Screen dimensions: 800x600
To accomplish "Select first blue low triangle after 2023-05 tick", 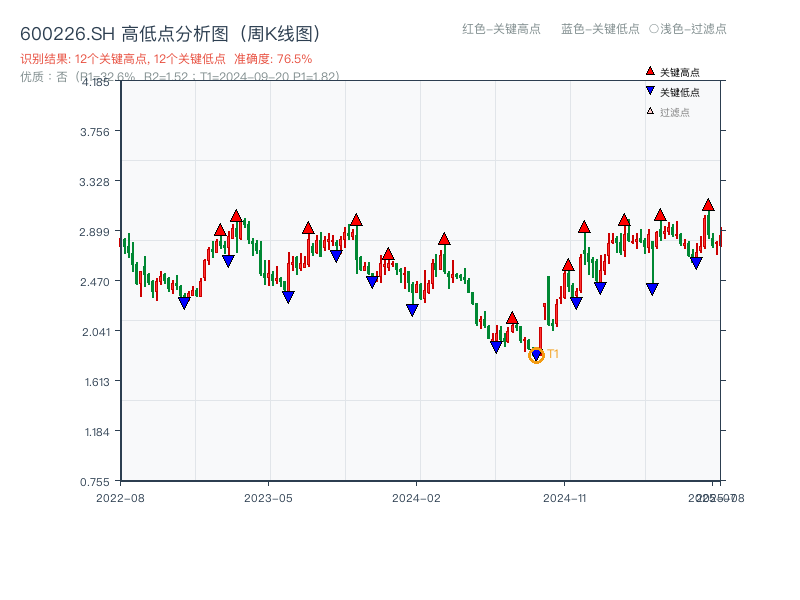I will (x=288, y=297).
